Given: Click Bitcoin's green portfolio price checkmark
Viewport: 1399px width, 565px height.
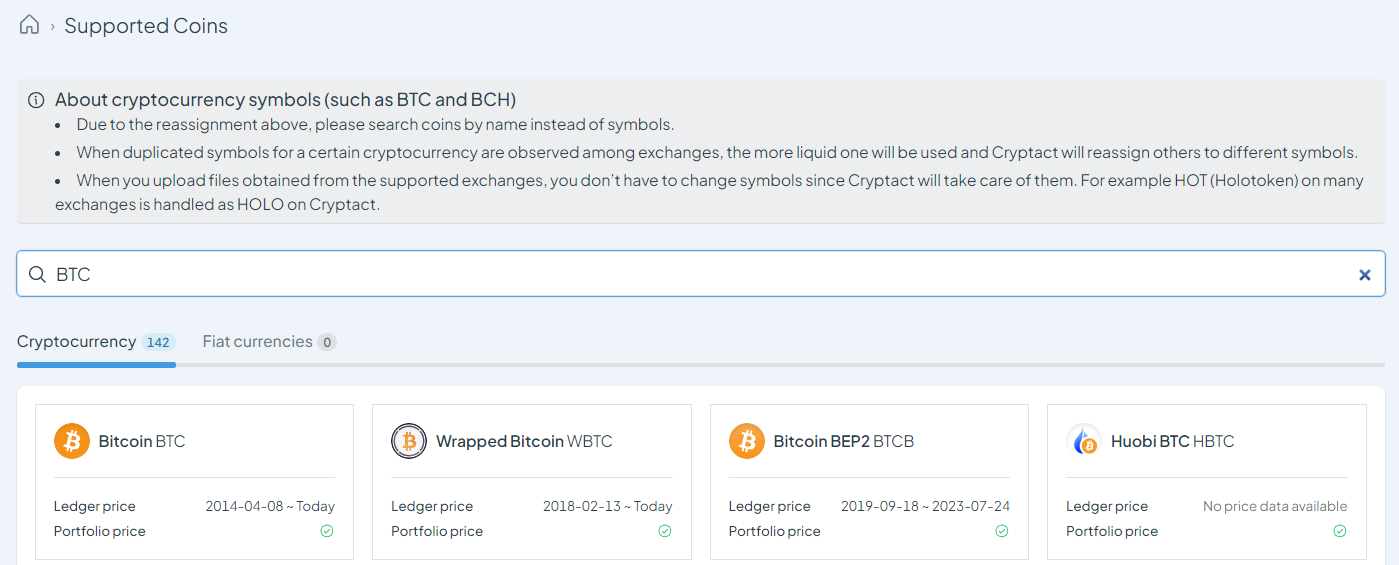Looking at the screenshot, I should click(327, 531).
